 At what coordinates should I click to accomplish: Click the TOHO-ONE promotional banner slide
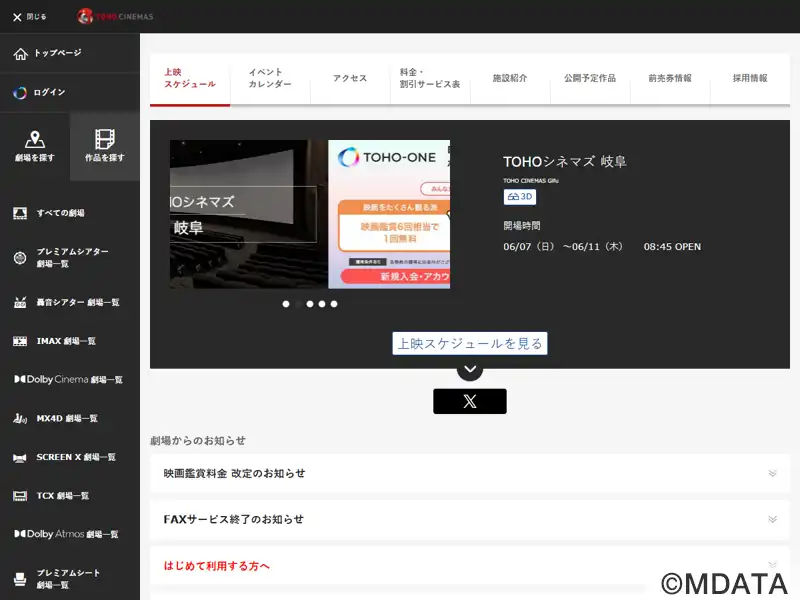pos(389,214)
